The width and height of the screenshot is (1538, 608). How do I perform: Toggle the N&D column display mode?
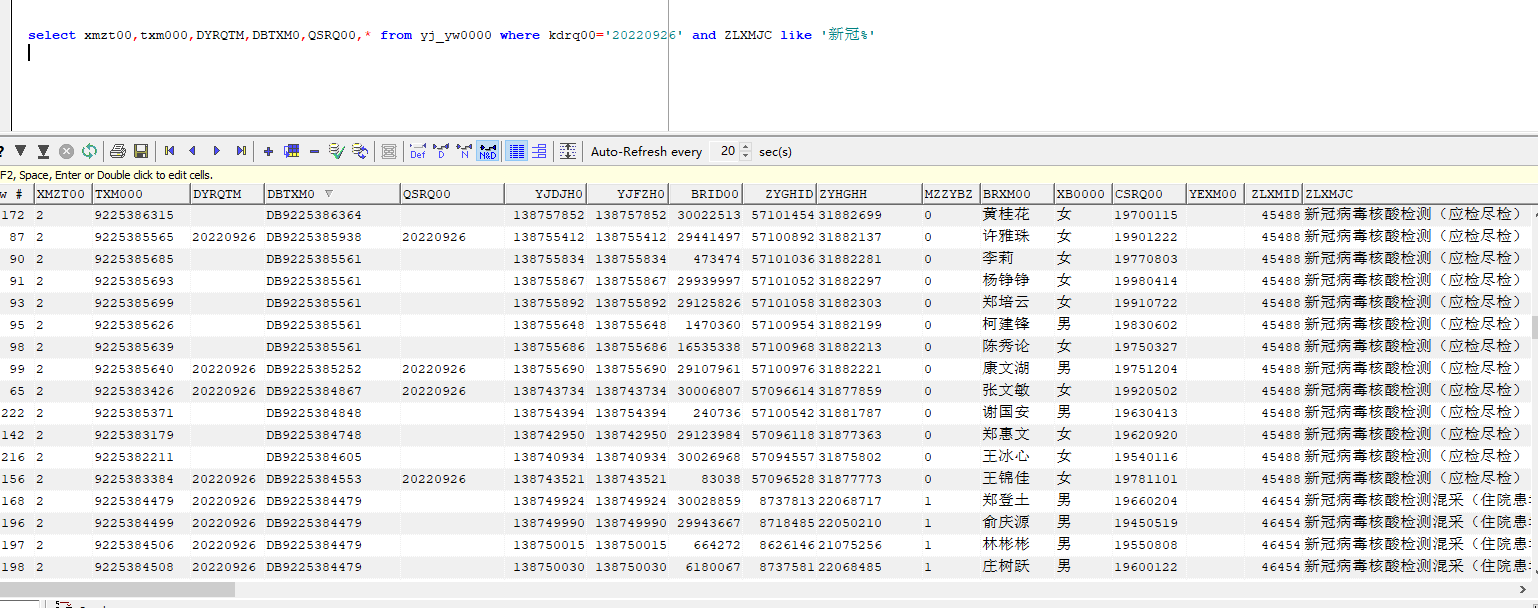pos(488,151)
